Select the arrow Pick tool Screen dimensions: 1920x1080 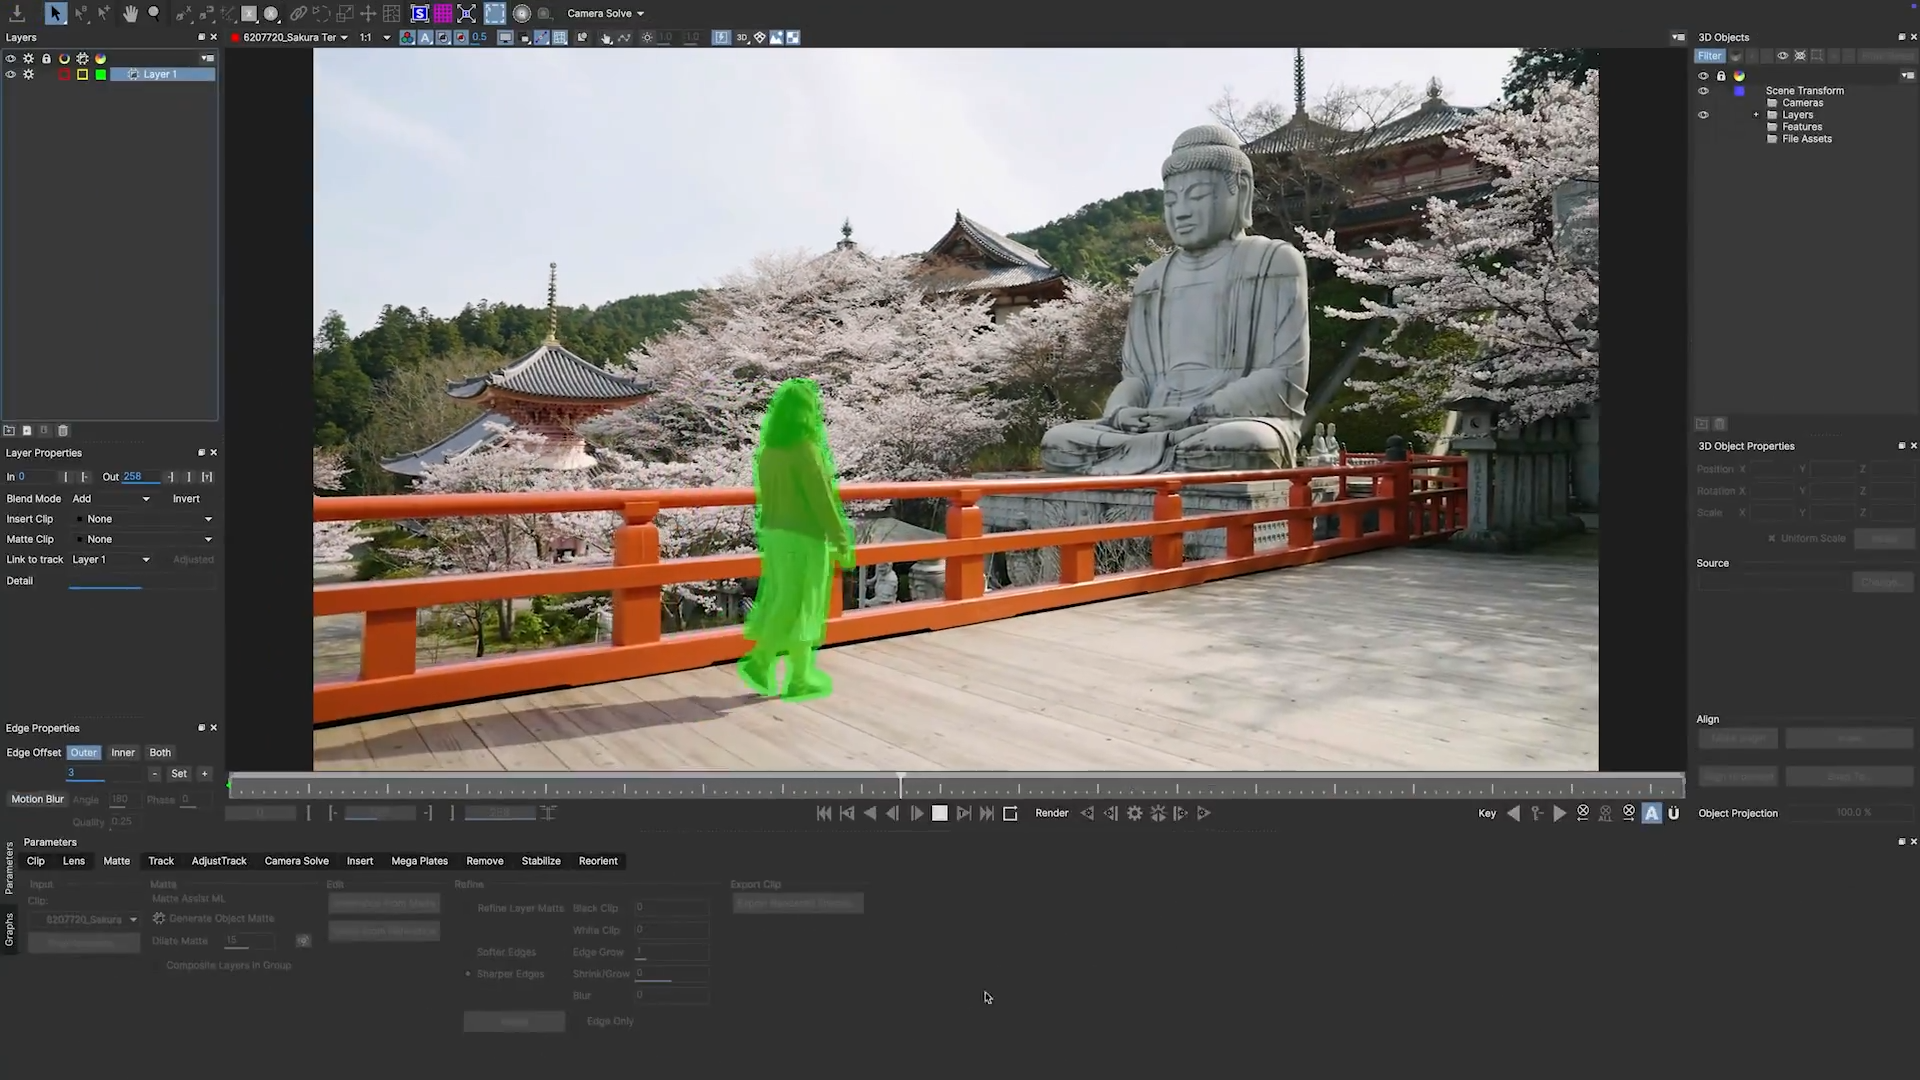point(55,13)
